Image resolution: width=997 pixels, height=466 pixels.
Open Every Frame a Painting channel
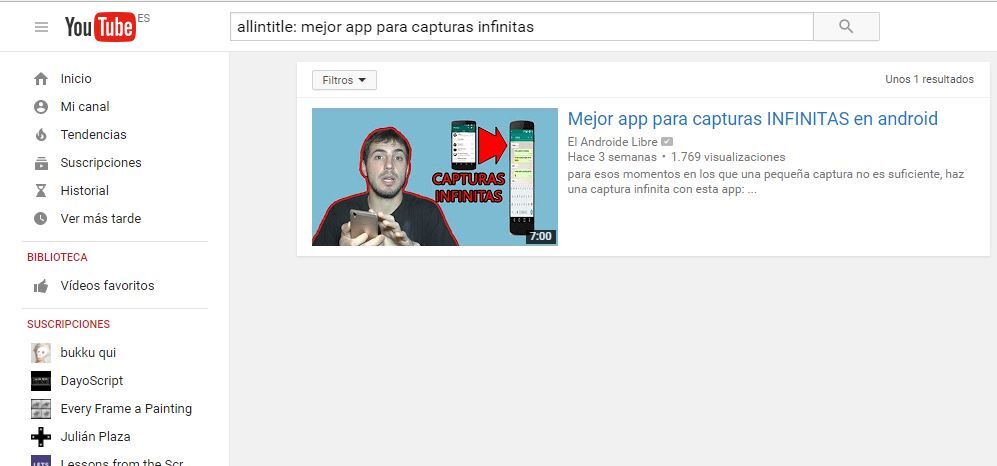click(x=126, y=409)
